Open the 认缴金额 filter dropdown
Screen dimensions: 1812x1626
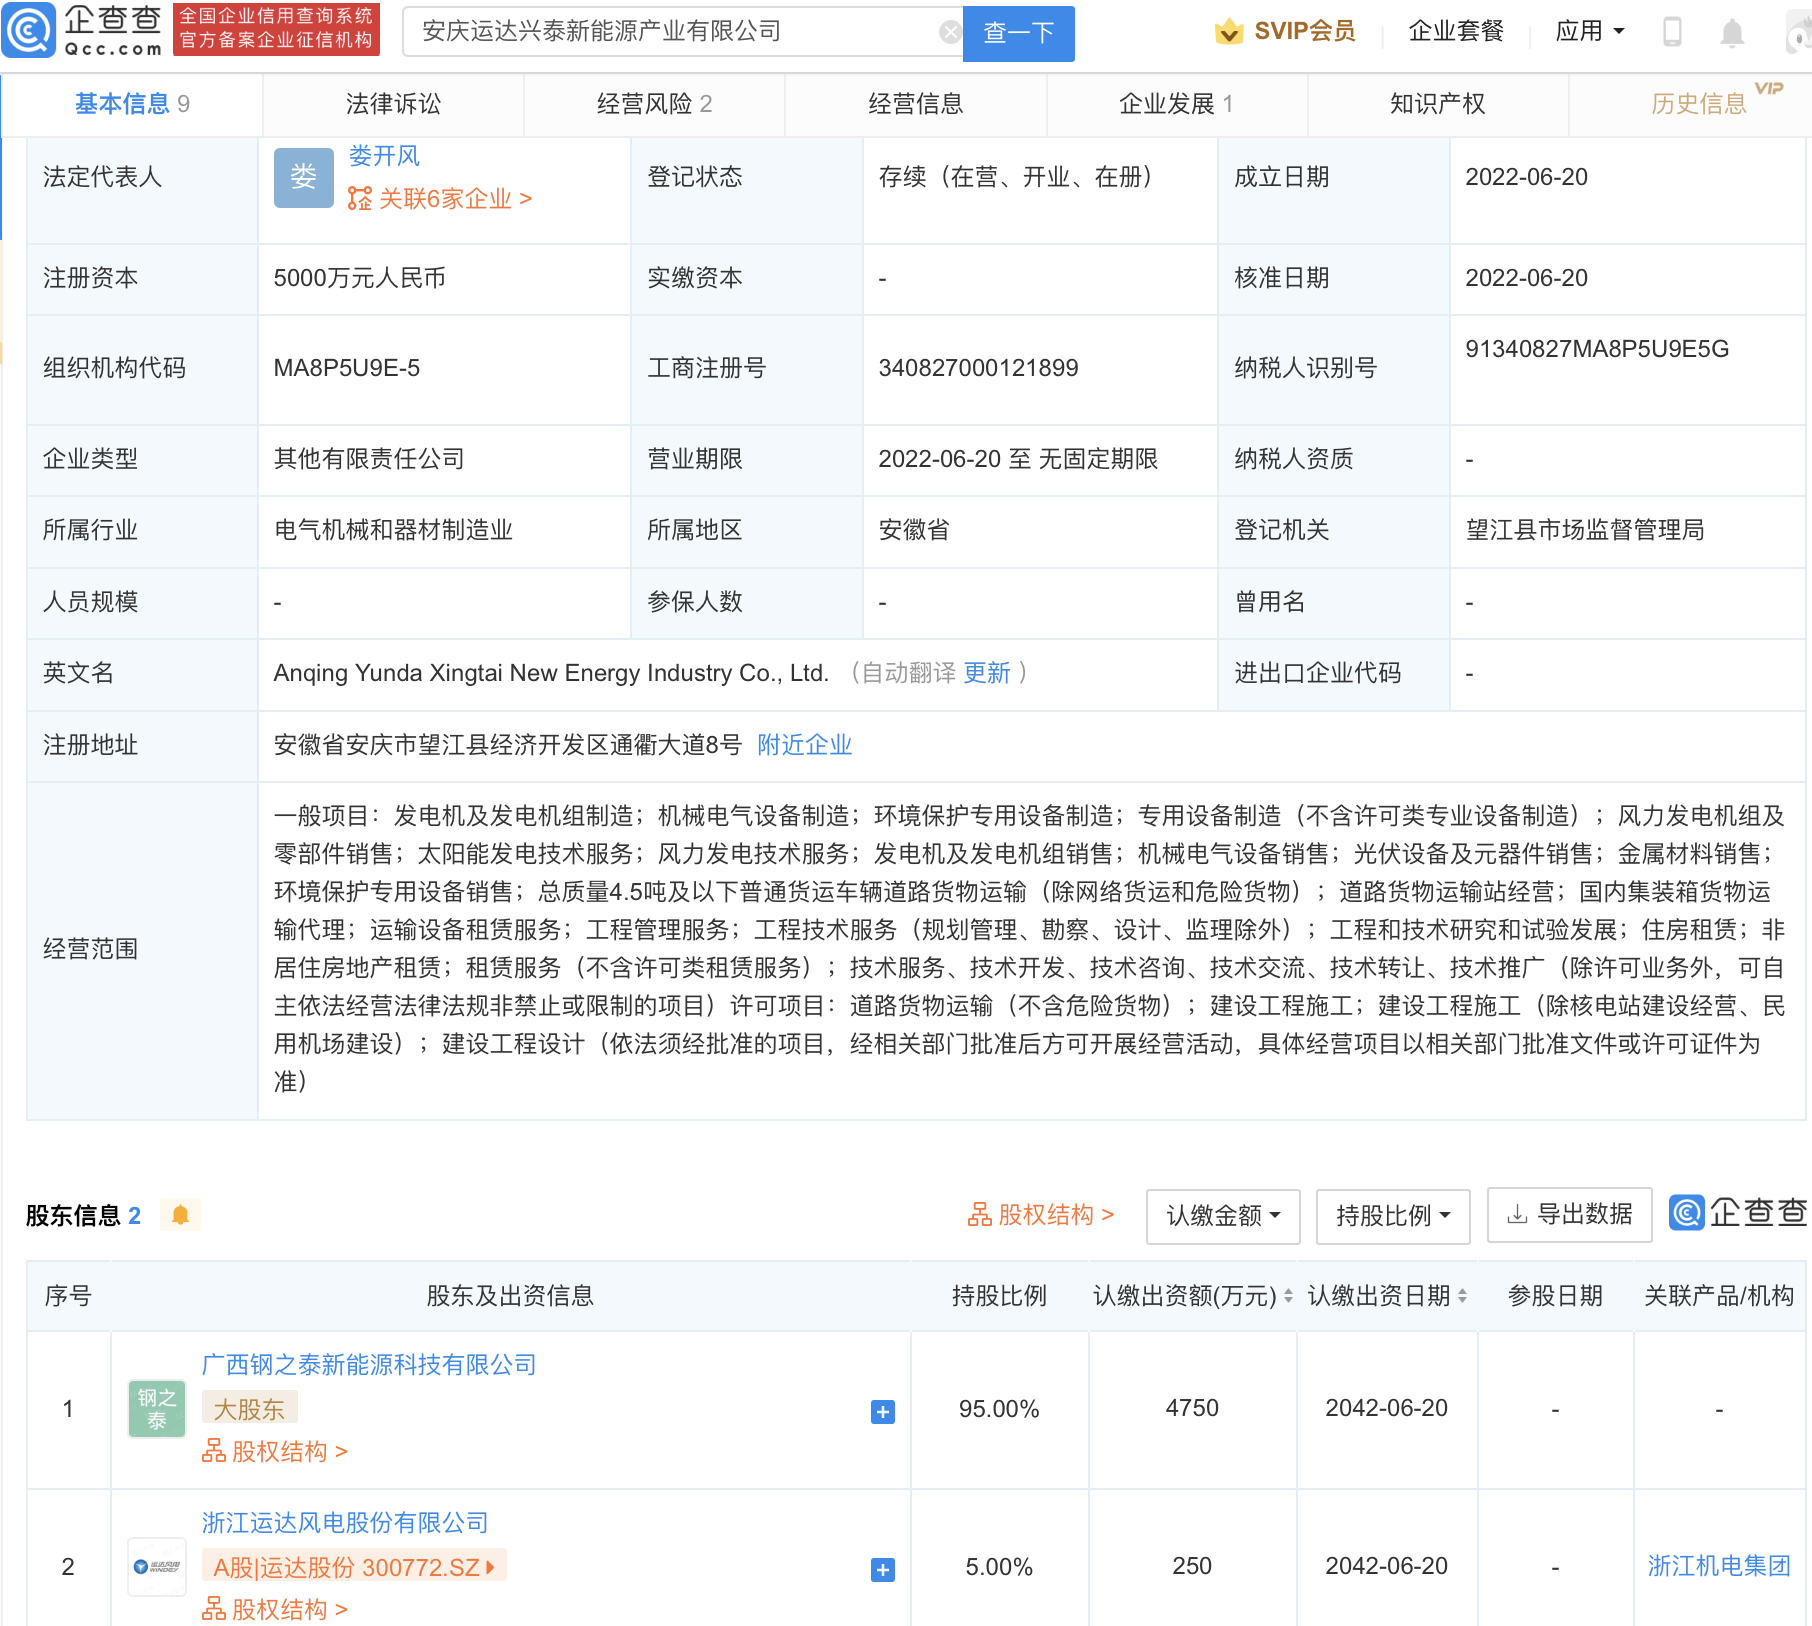[1223, 1216]
